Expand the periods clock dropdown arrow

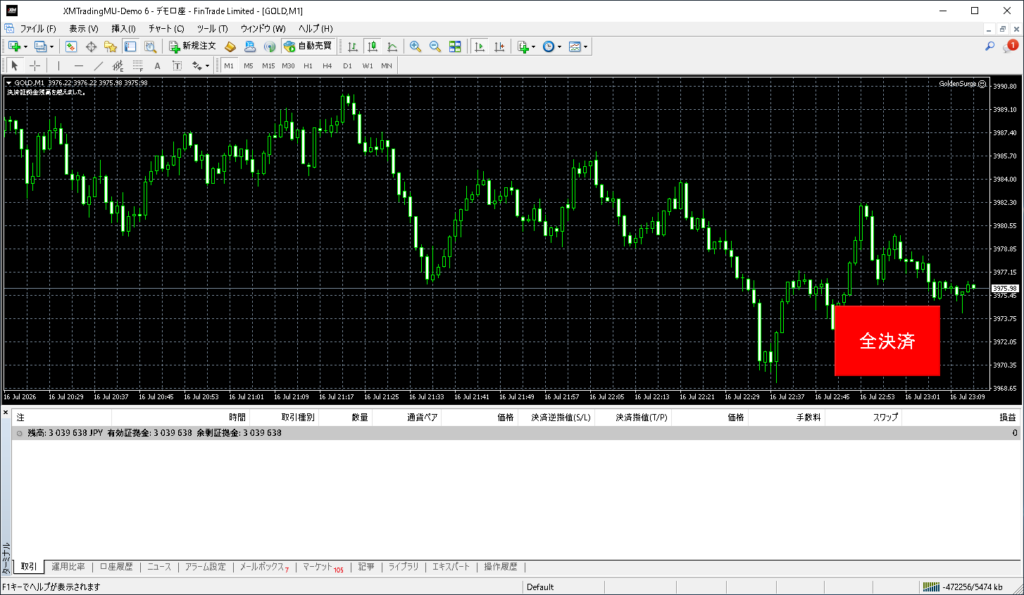tap(560, 47)
